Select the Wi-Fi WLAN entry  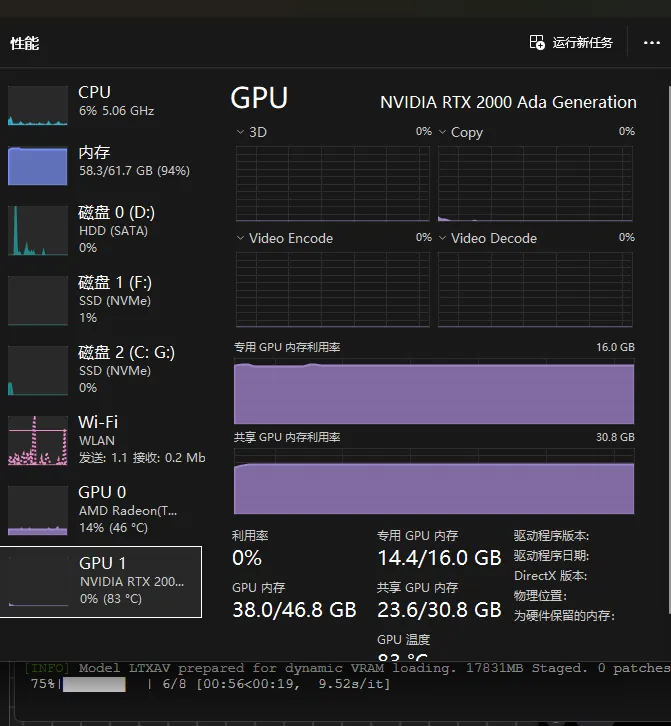tap(101, 440)
